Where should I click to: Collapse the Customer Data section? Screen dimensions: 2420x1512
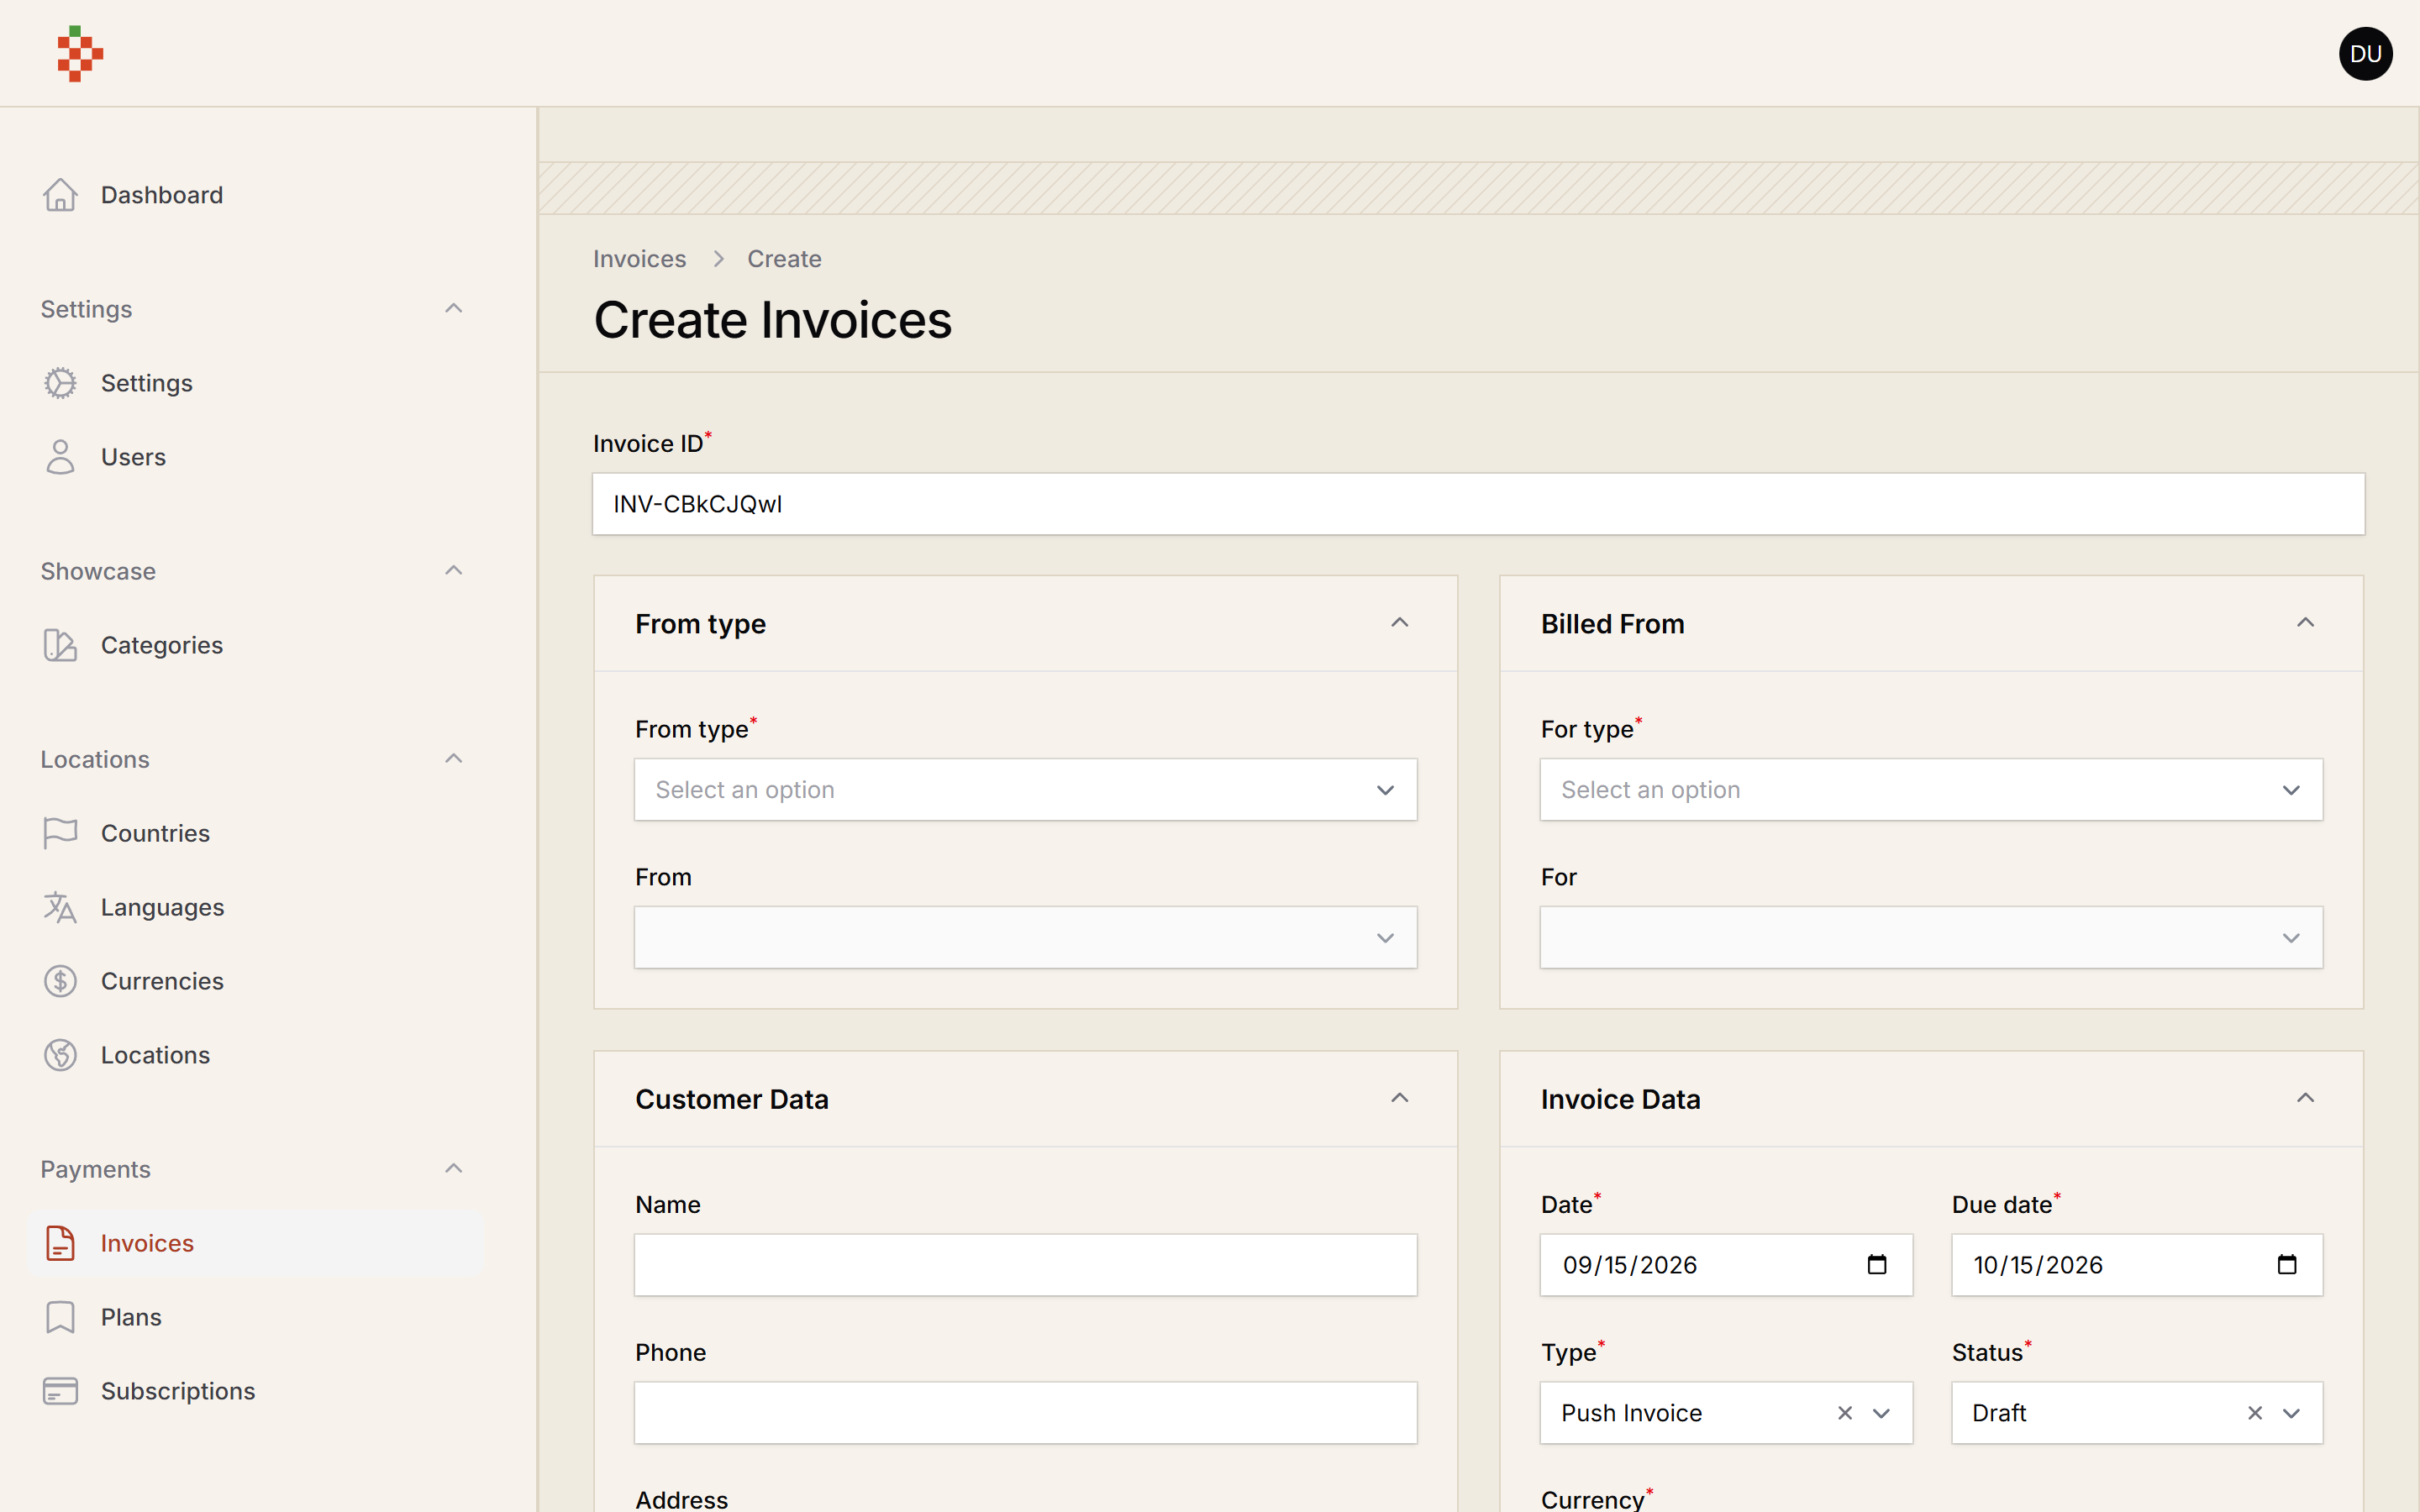click(x=1399, y=1099)
